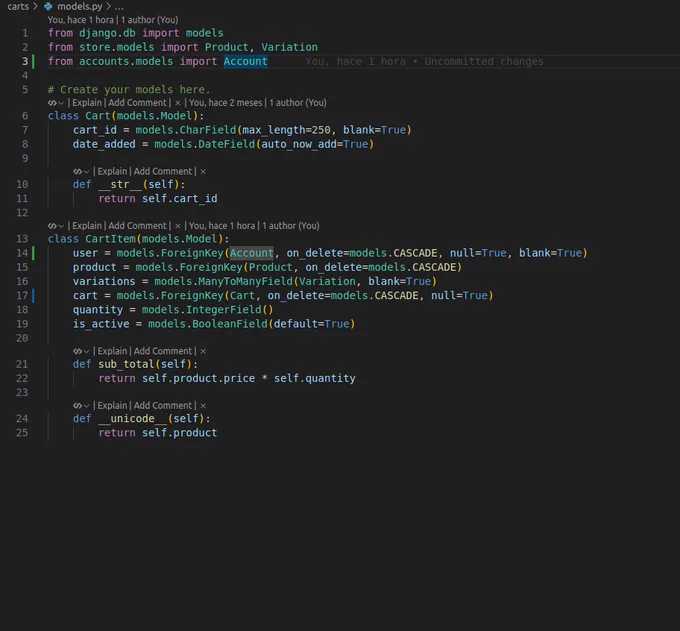This screenshot has width=680, height=631.
Task: Dismiss code lens above class CartItem
Action: 178,226
